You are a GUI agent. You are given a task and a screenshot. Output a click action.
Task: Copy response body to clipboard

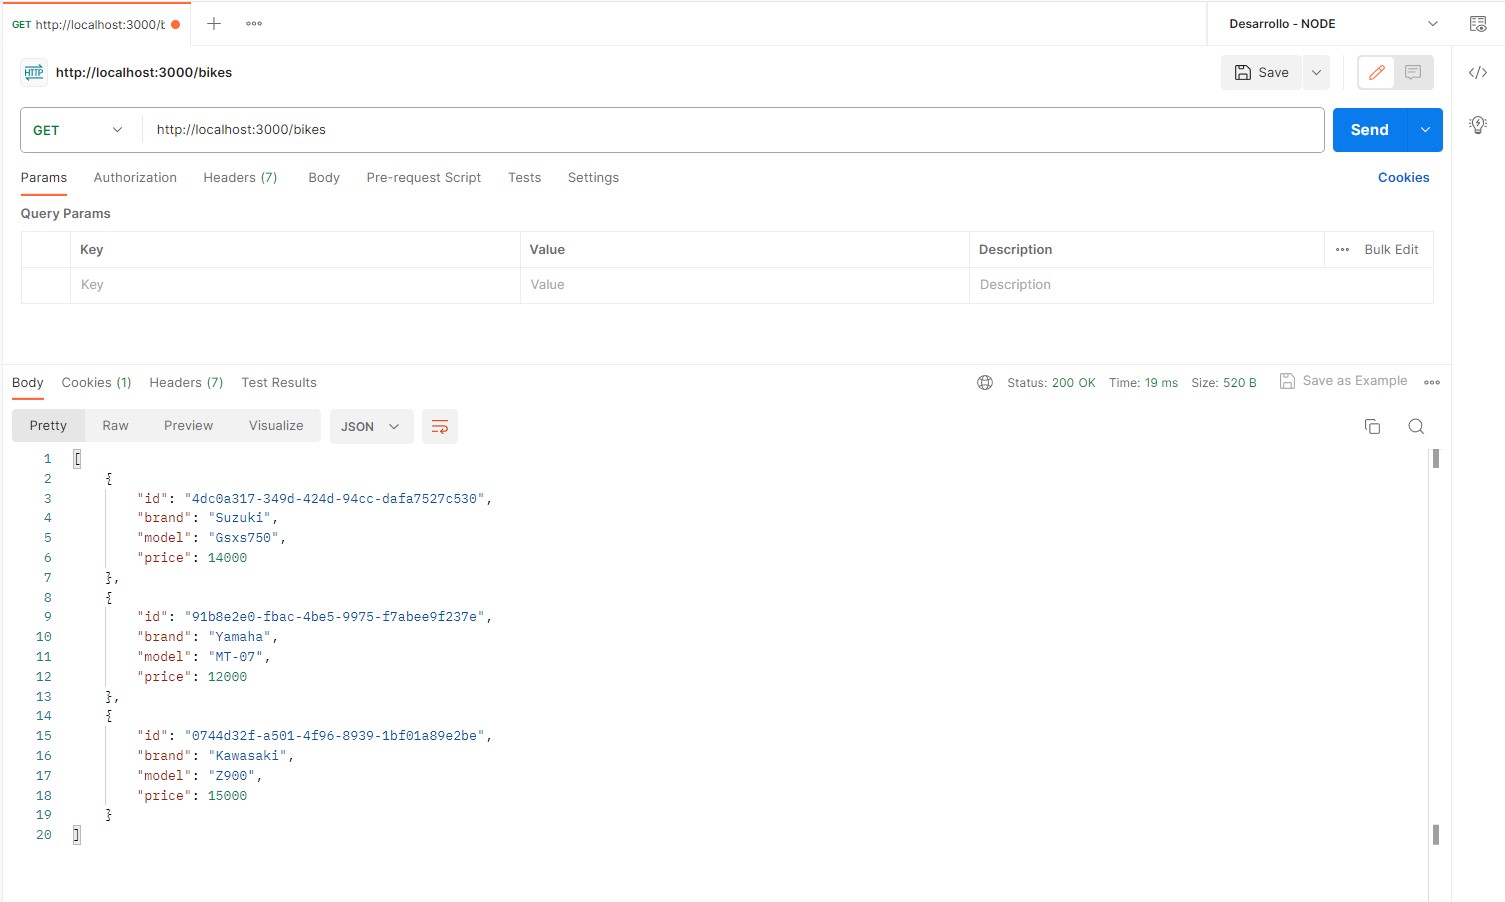point(1372,426)
